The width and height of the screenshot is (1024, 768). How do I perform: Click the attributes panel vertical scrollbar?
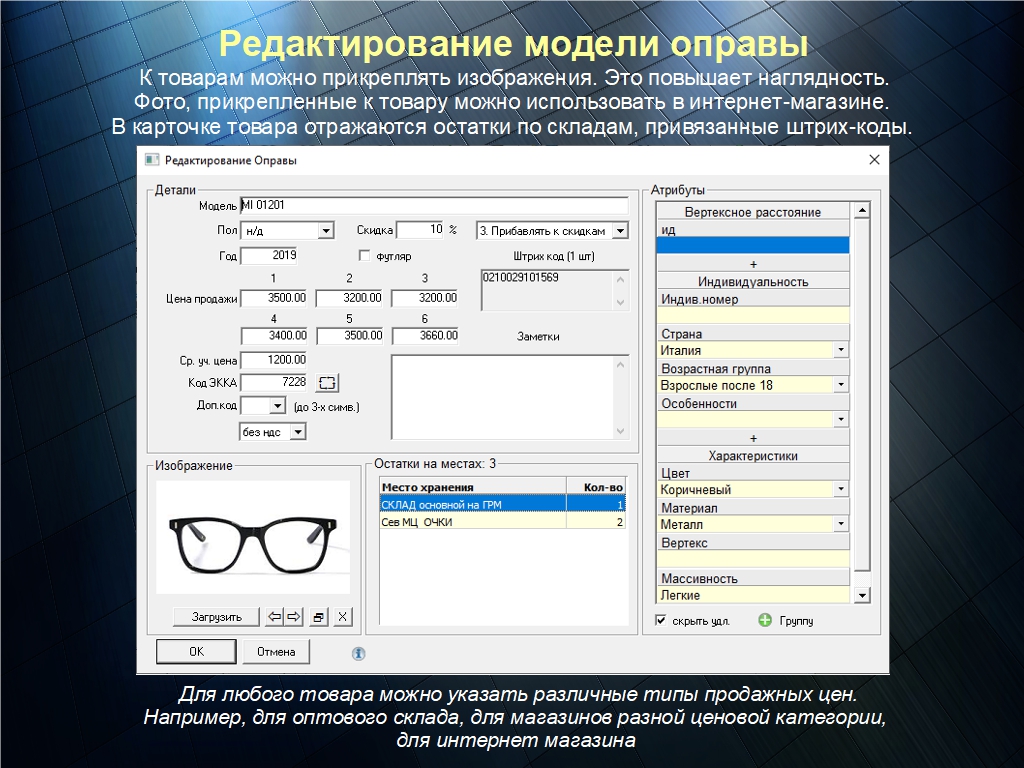[861, 400]
